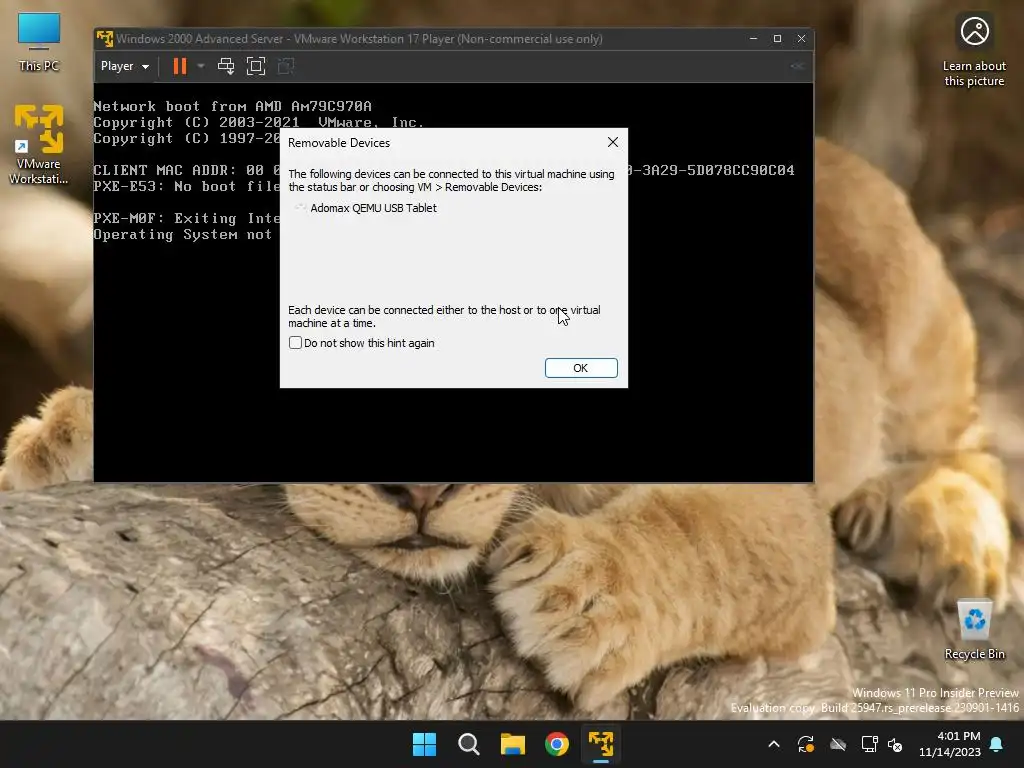
Task: Collapse toolbar arrows at right of VMware toolbar
Action: tap(797, 66)
